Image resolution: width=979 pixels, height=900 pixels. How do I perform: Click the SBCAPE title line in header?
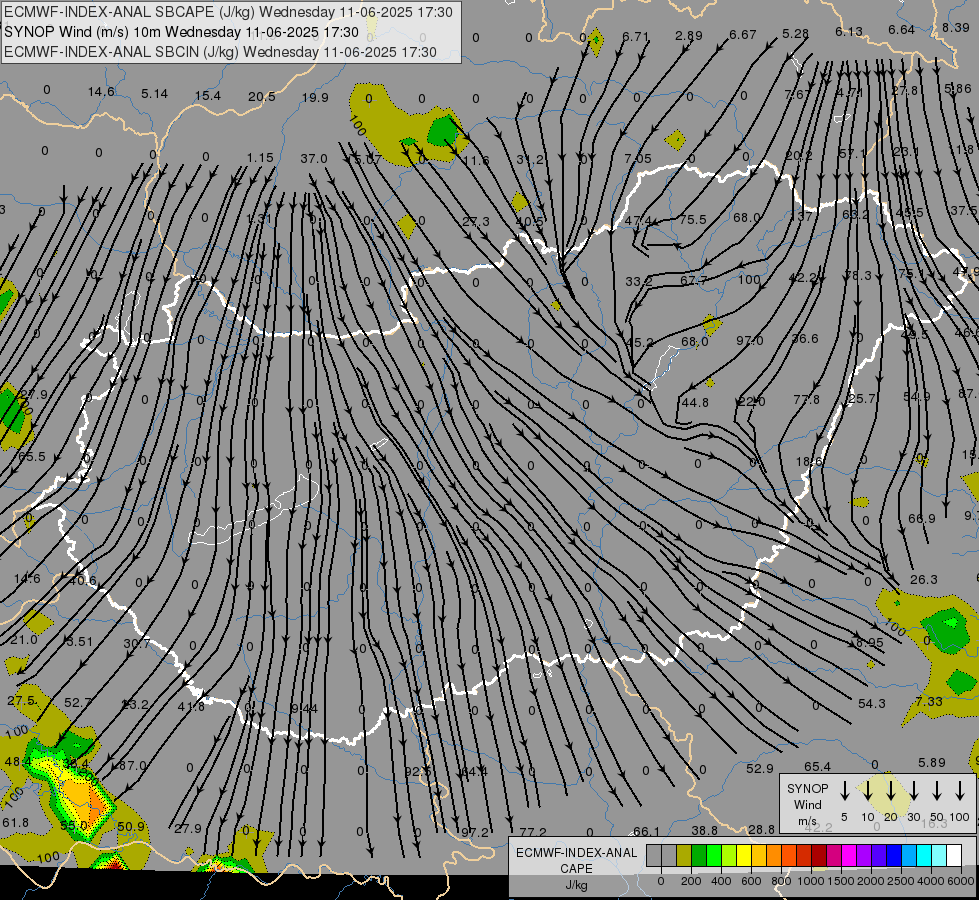tap(228, 12)
